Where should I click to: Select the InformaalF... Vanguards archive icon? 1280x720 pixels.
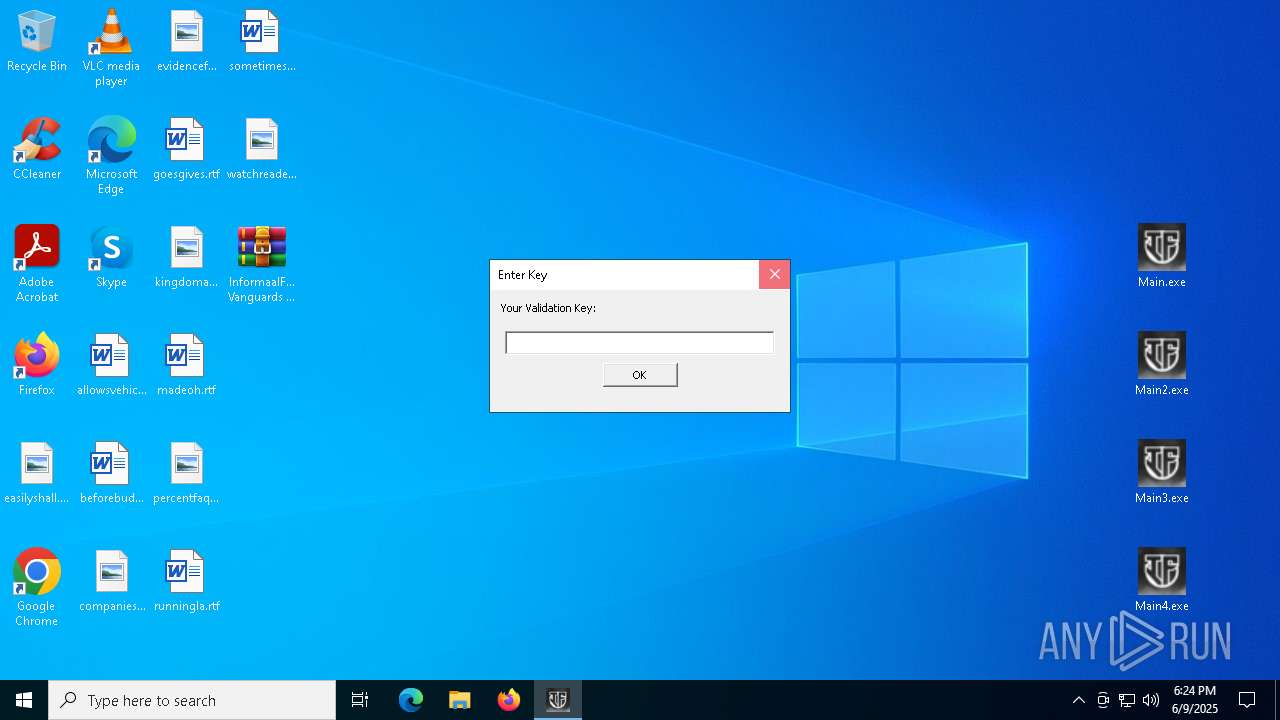pos(262,264)
